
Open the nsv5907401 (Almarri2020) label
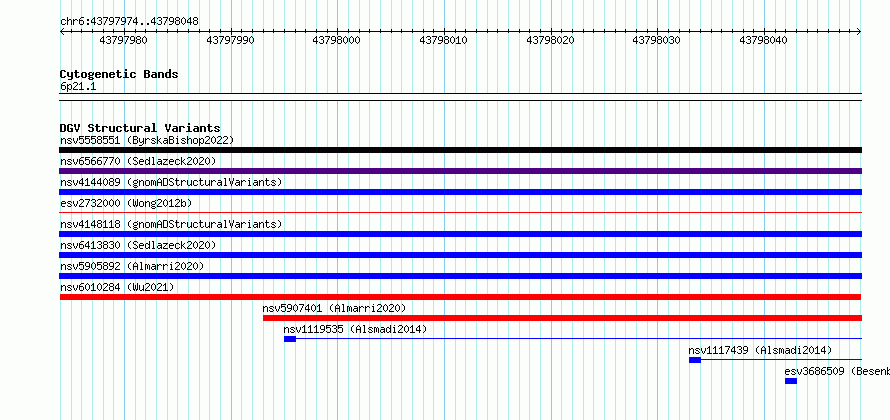pyautogui.click(x=334, y=308)
